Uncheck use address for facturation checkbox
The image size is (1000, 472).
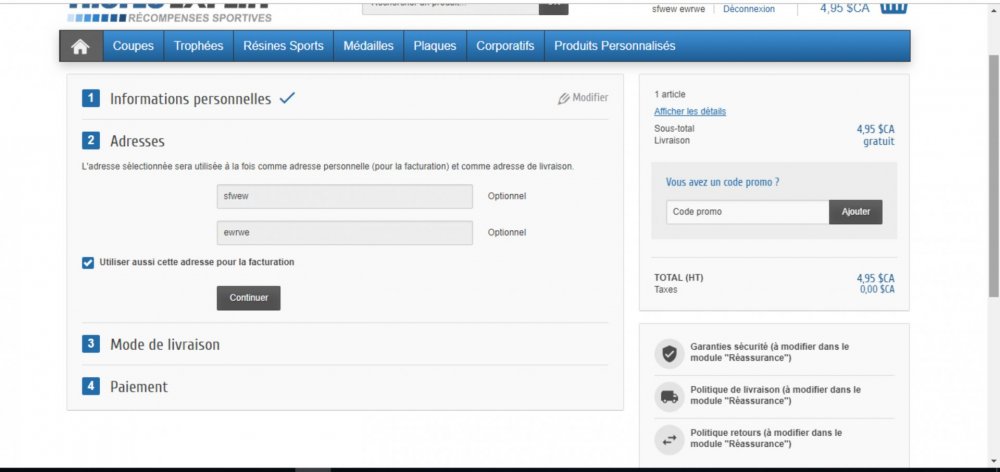(x=88, y=263)
